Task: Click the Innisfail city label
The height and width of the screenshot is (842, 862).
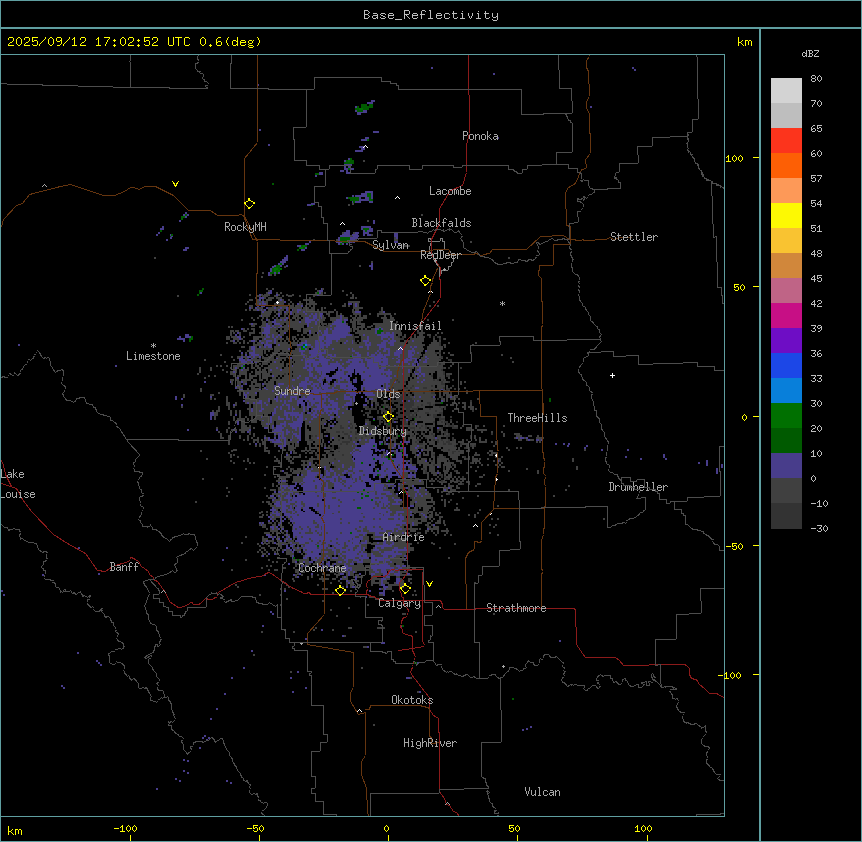Action: [x=415, y=326]
